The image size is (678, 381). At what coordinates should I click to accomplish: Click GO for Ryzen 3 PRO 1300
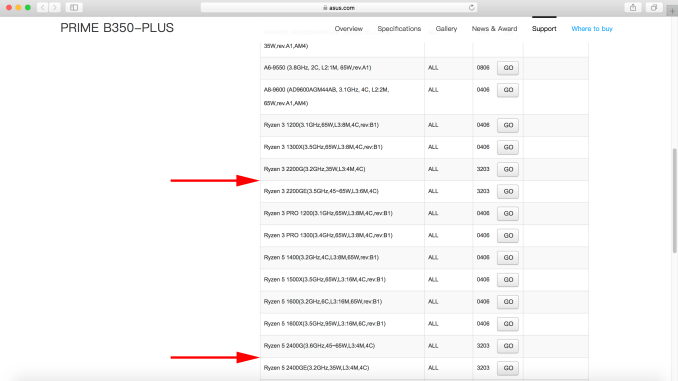(508, 236)
